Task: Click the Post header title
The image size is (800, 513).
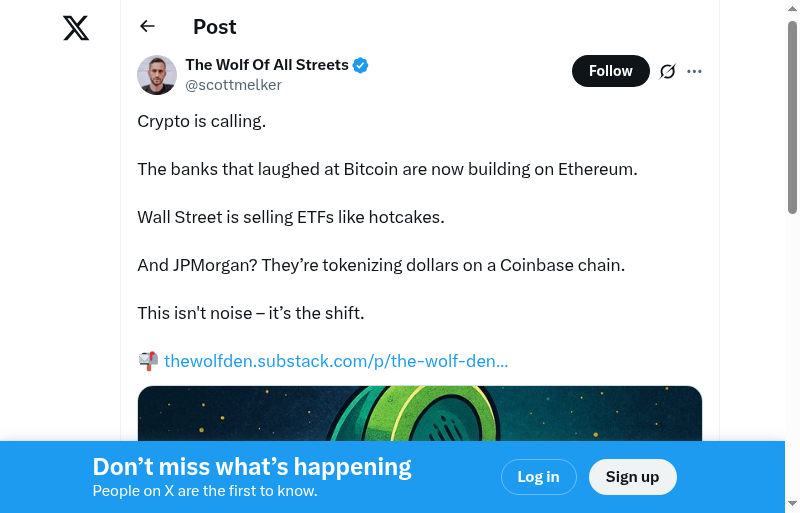Action: 215,27
